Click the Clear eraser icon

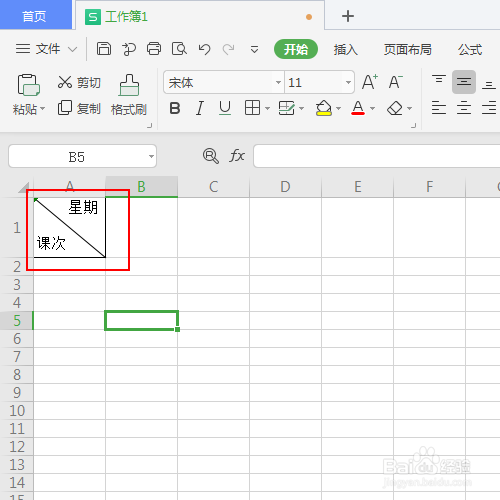coord(395,108)
